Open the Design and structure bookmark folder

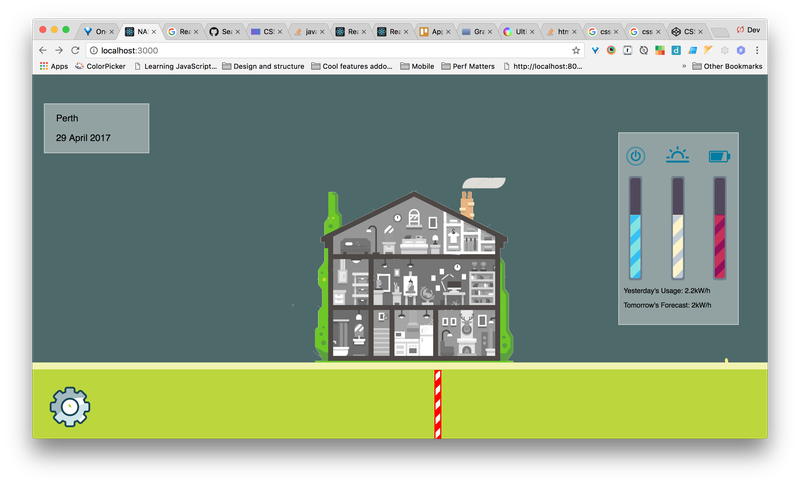point(262,66)
